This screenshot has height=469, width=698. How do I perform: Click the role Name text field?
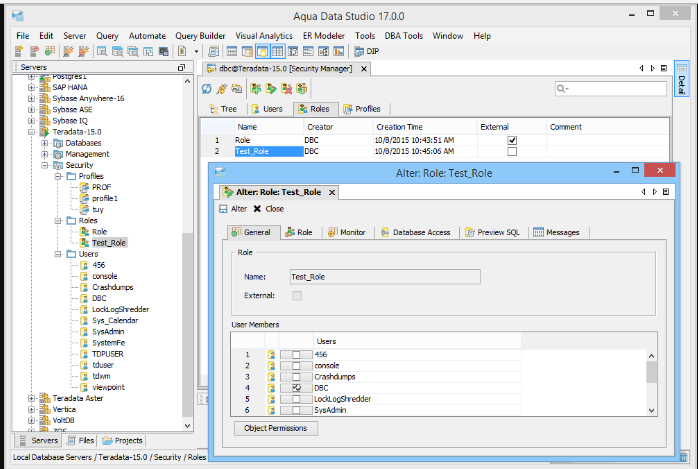click(384, 276)
